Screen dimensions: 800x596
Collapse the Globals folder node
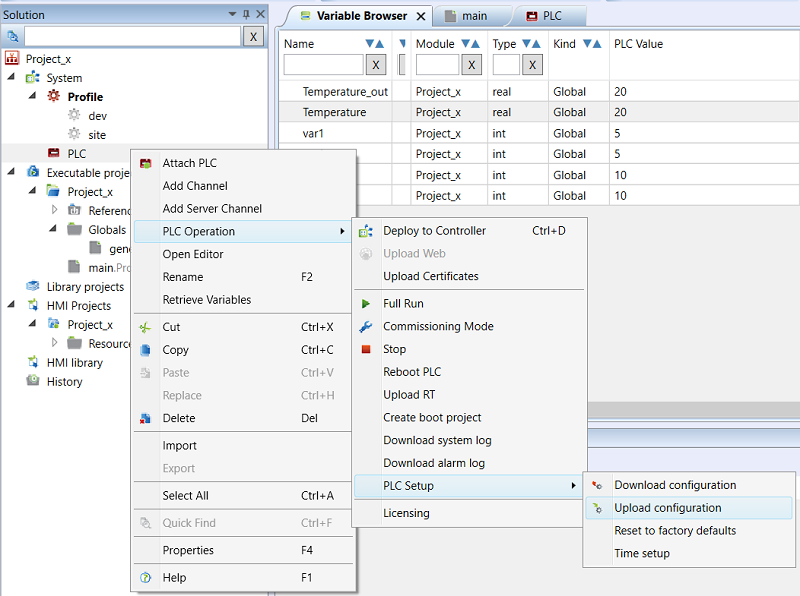(x=53, y=228)
